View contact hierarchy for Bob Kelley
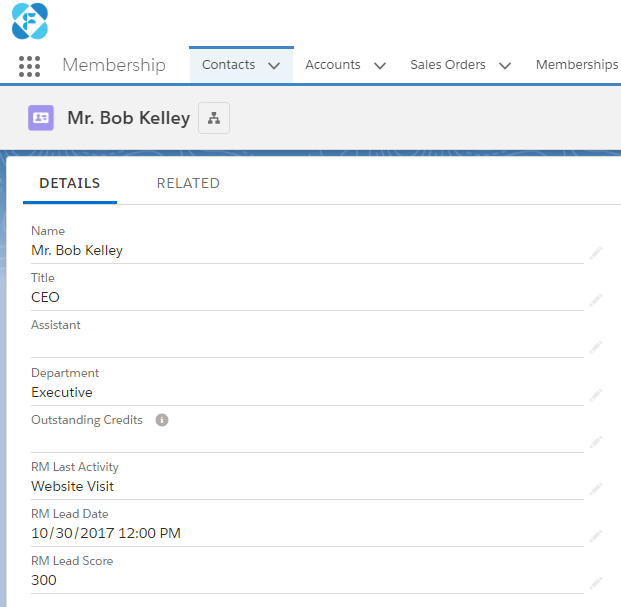This screenshot has height=607, width=621. coord(214,118)
